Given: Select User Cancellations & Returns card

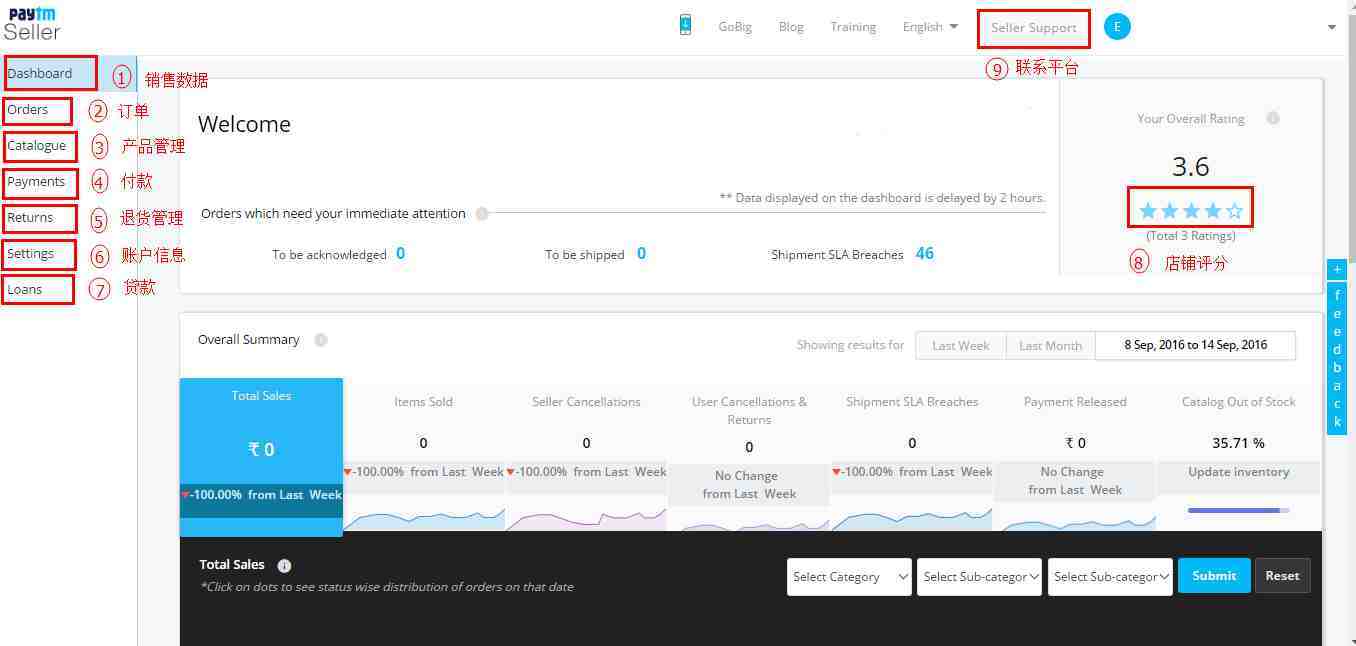Looking at the screenshot, I should click(x=750, y=456).
